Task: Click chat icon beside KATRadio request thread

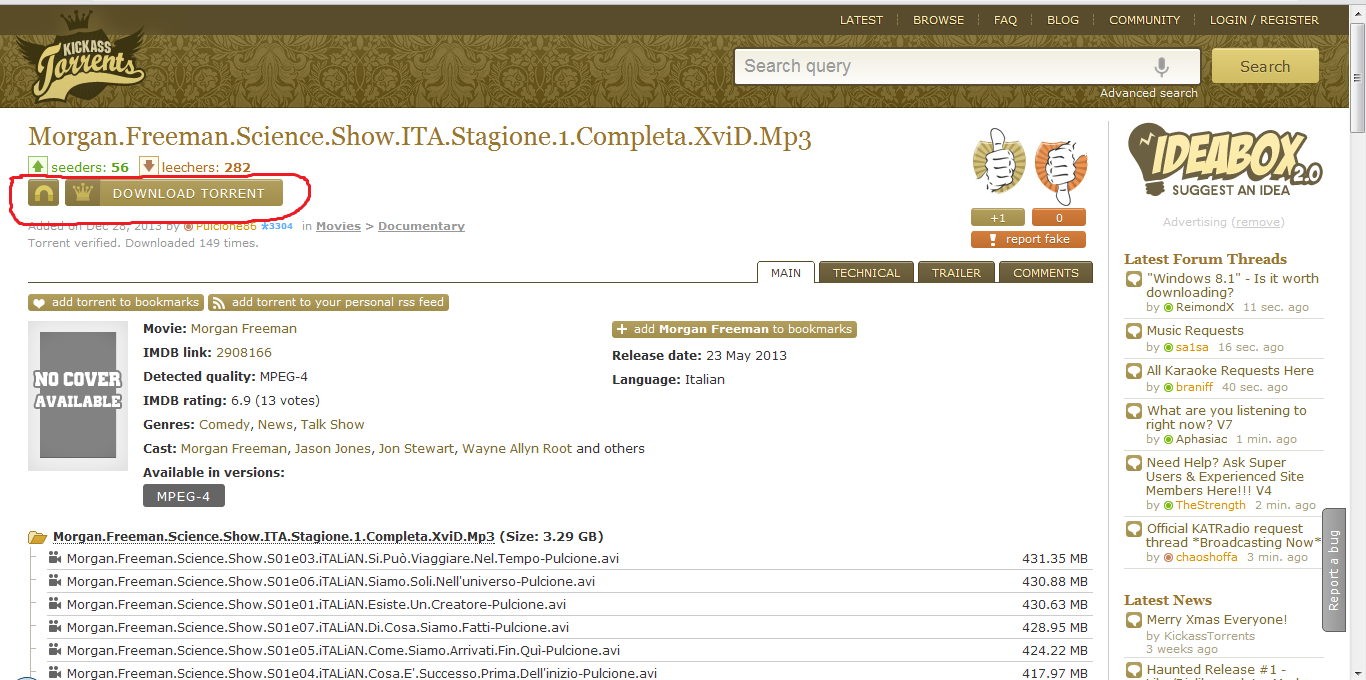Action: tap(1133, 530)
